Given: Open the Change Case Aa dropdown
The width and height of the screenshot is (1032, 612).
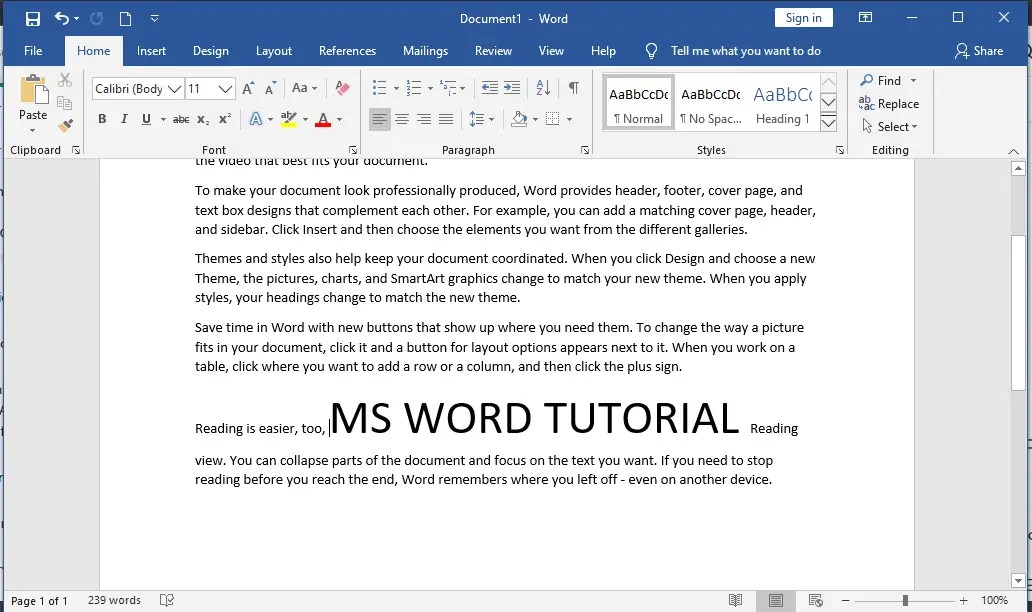Looking at the screenshot, I should coord(304,88).
